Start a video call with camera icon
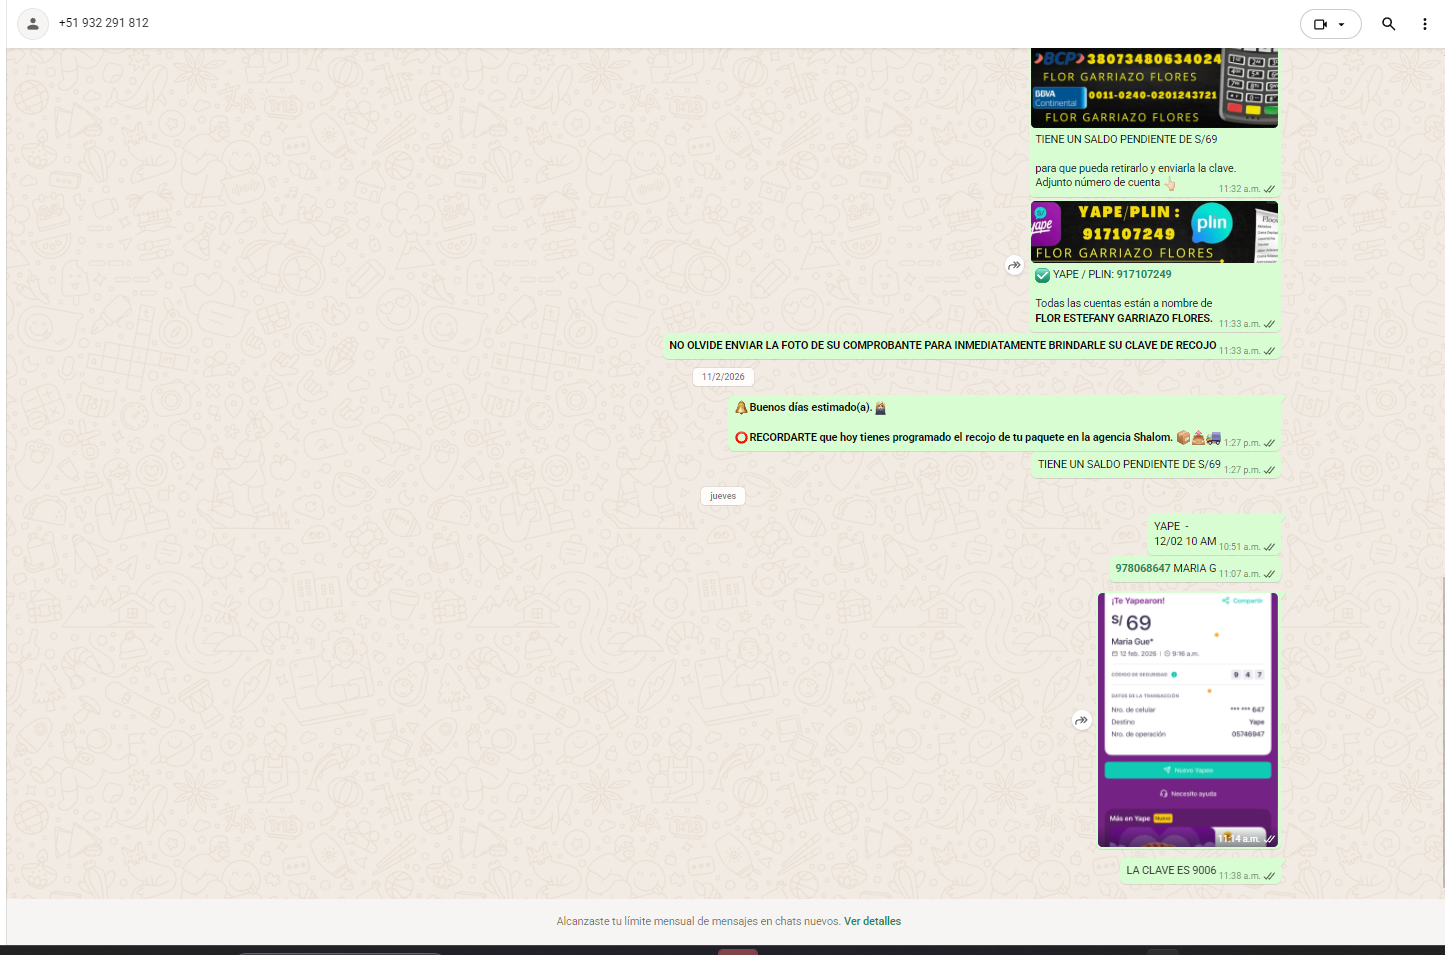 (1320, 24)
